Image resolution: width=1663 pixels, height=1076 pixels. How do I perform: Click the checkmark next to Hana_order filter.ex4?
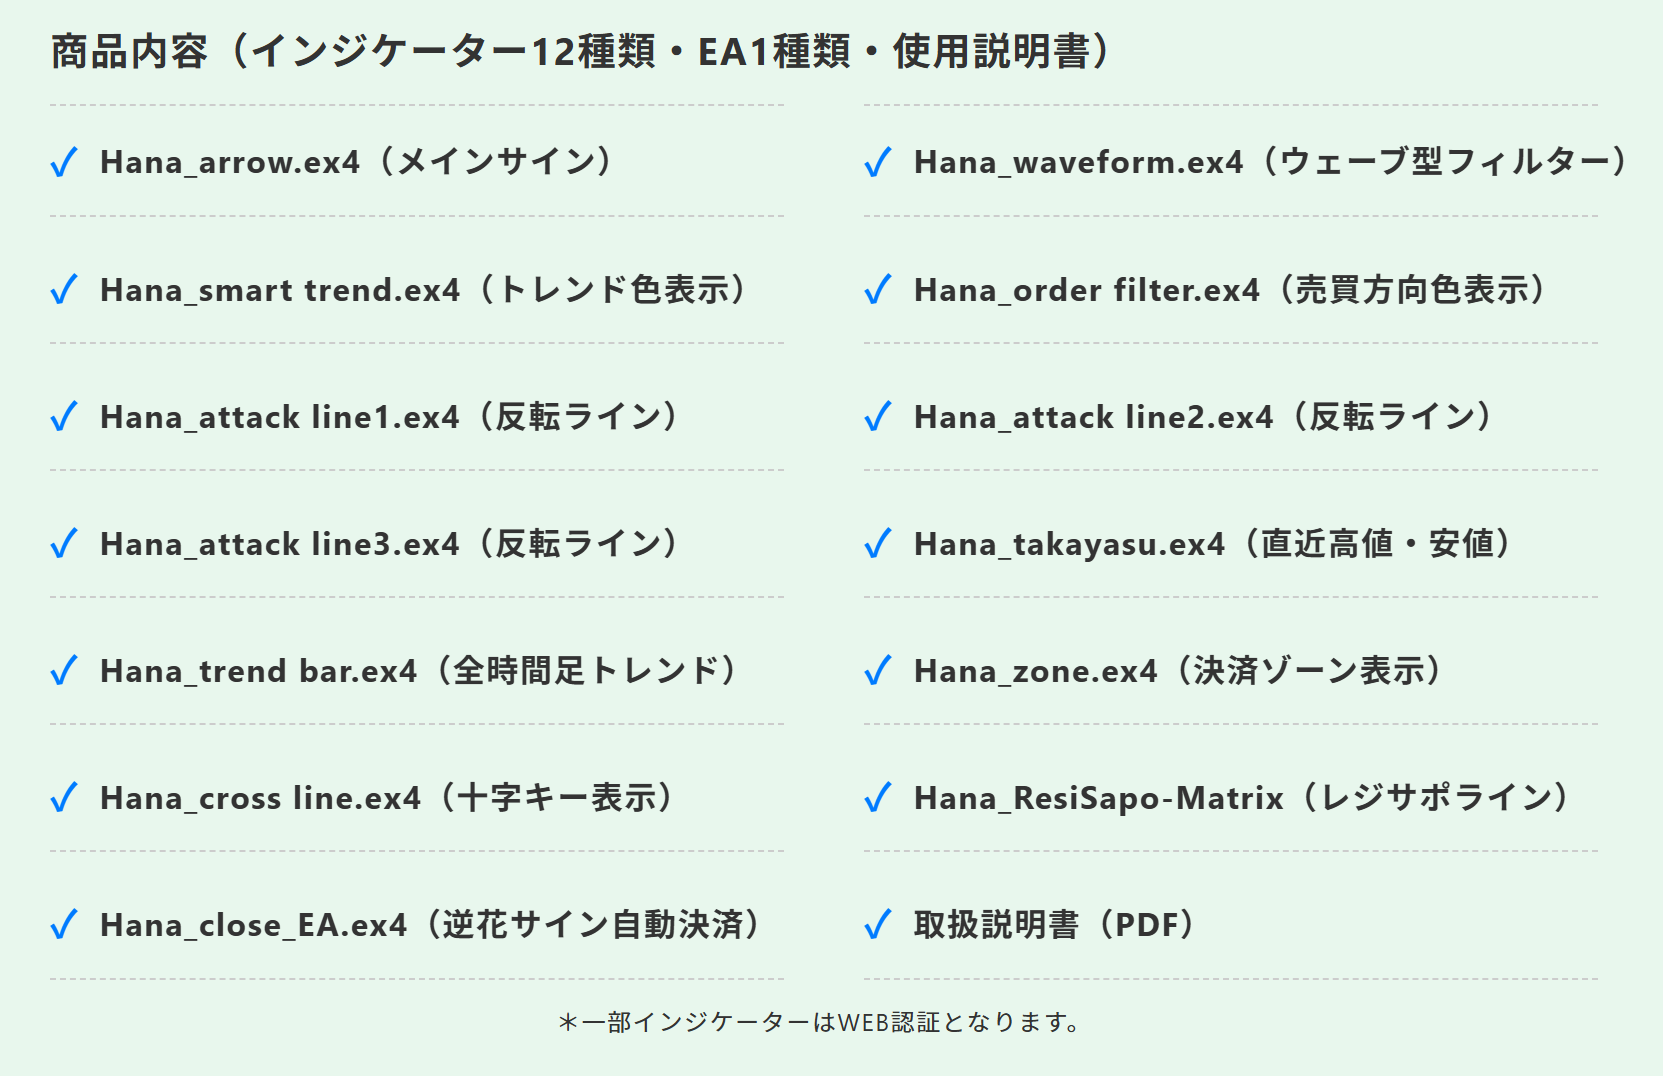(878, 290)
